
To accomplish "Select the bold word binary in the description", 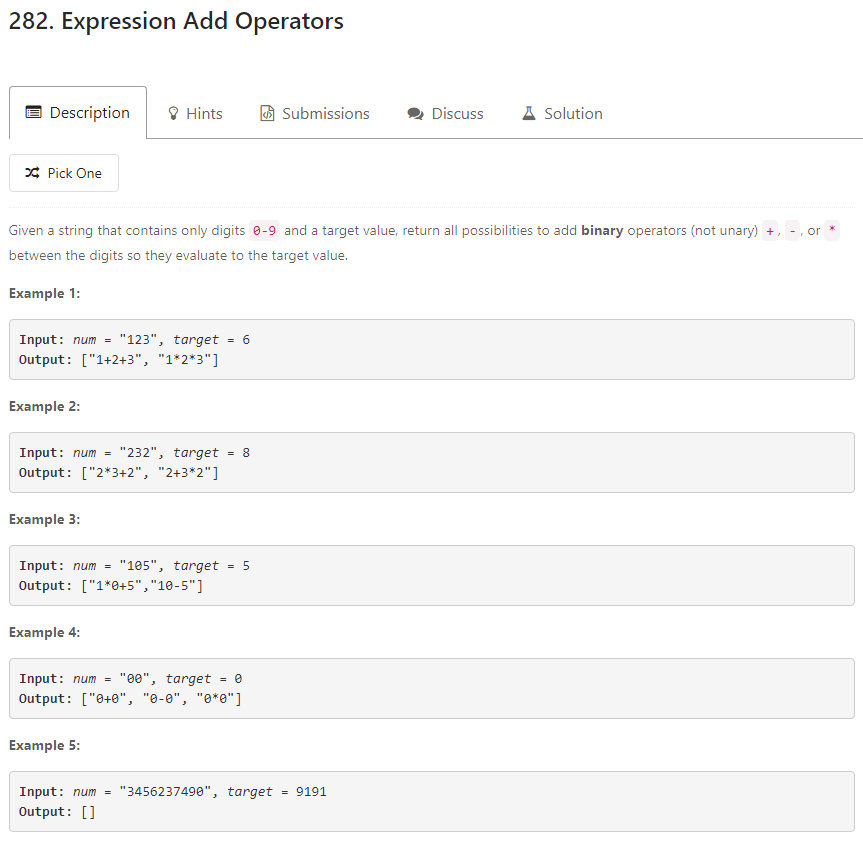I will 601,230.
